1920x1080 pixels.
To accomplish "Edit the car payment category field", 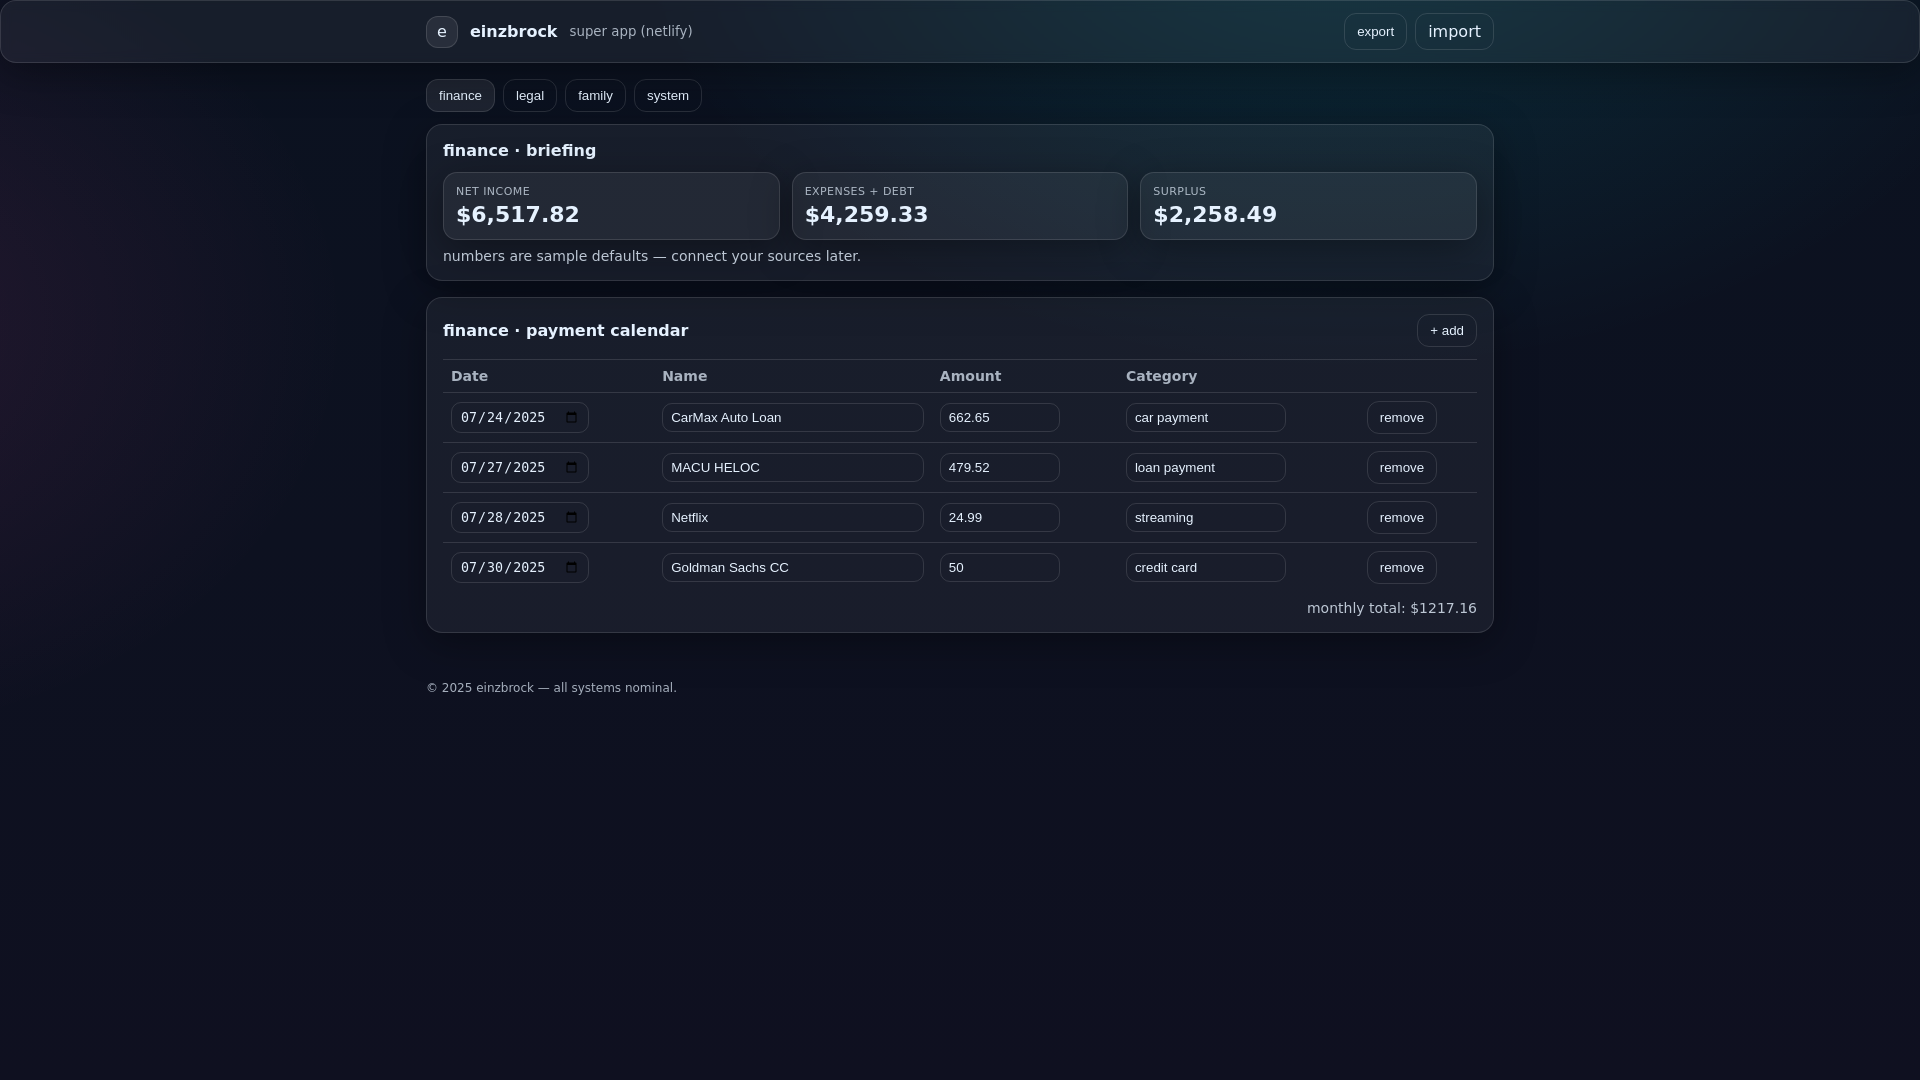I will (1206, 418).
